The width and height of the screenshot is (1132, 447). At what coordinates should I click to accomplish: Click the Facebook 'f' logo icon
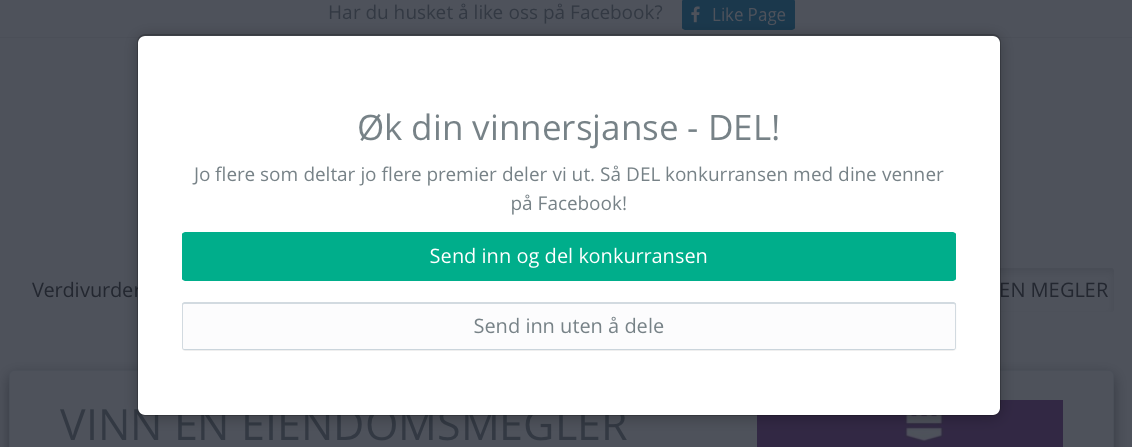click(695, 14)
